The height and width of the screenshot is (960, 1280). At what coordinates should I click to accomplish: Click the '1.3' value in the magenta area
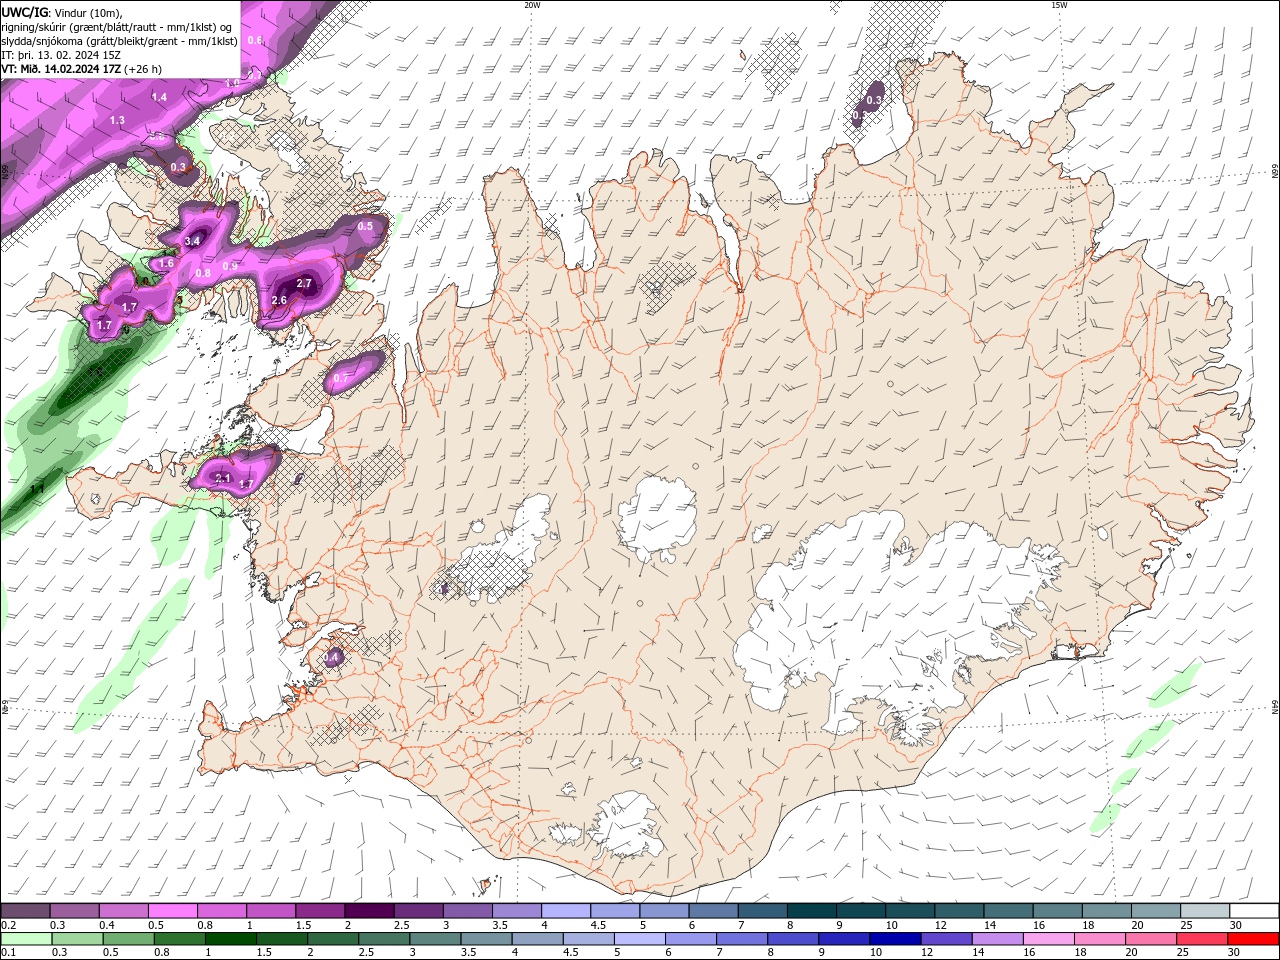click(117, 120)
